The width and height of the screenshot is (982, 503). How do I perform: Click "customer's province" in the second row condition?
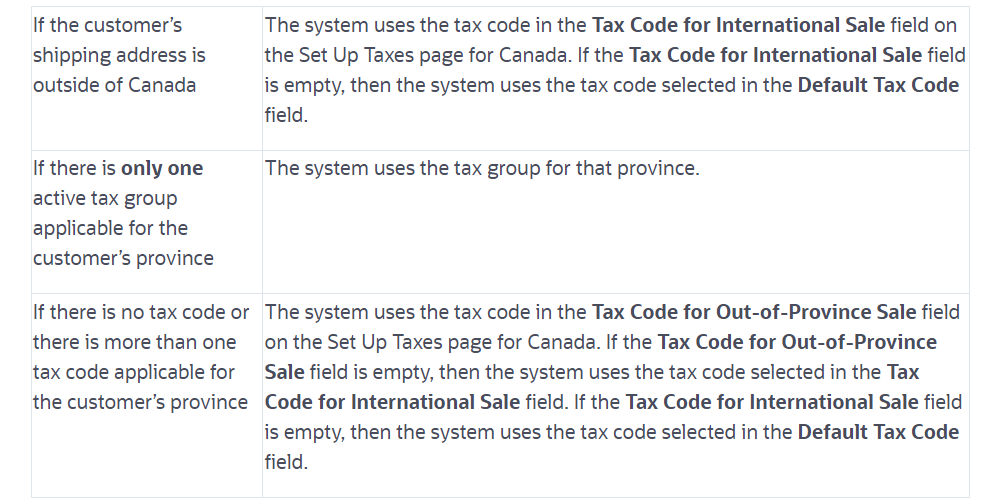[123, 258]
